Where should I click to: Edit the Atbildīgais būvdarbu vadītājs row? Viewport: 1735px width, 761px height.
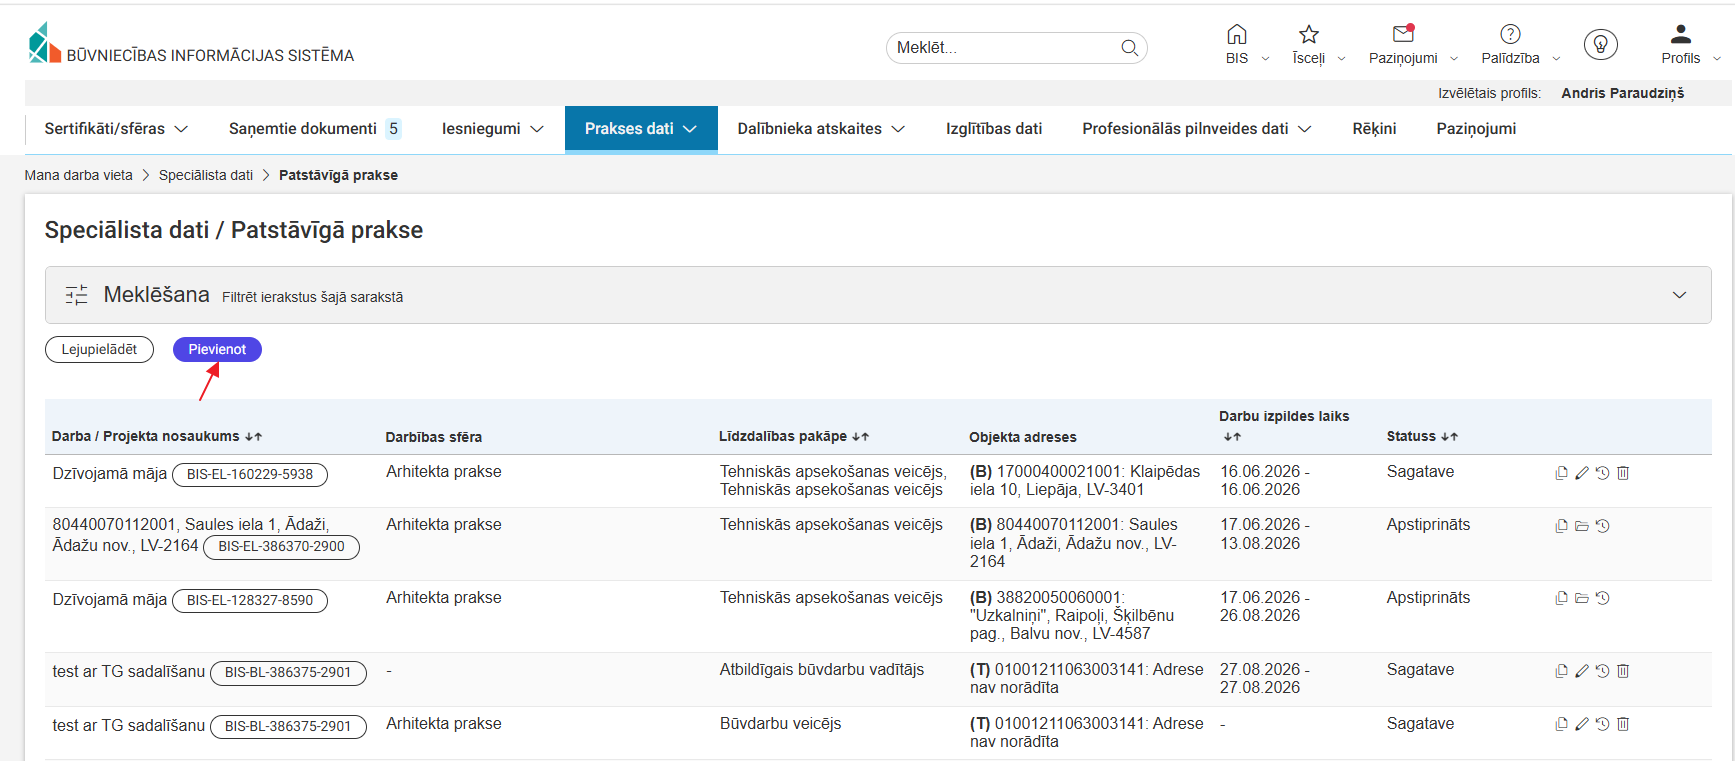click(x=1582, y=671)
